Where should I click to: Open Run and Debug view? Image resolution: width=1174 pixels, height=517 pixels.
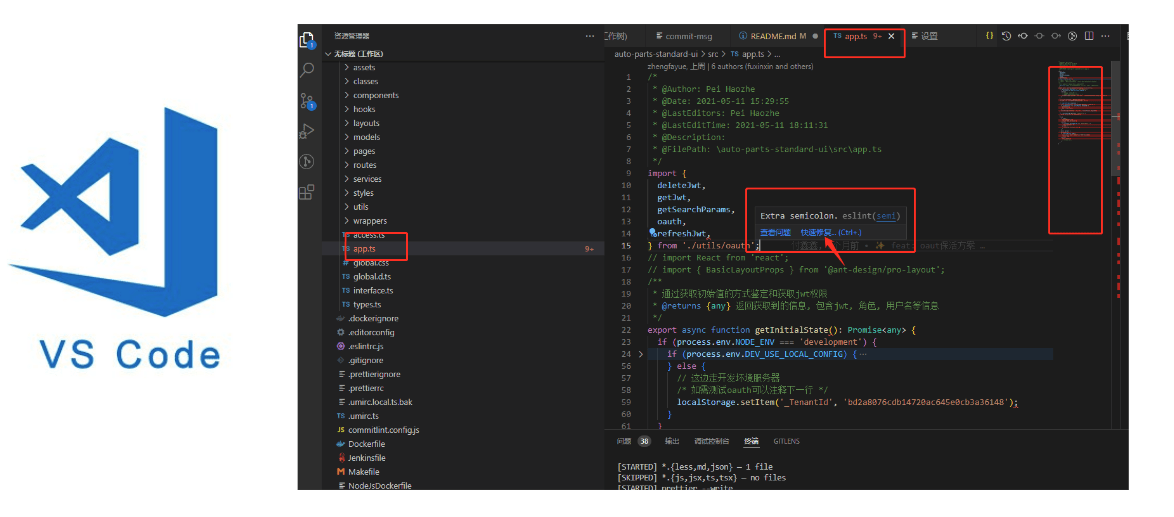pos(306,132)
